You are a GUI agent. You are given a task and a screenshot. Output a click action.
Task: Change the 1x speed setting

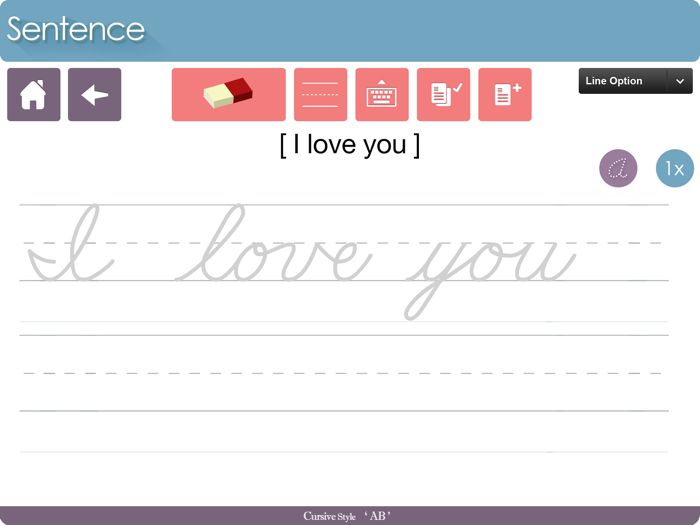coord(675,168)
